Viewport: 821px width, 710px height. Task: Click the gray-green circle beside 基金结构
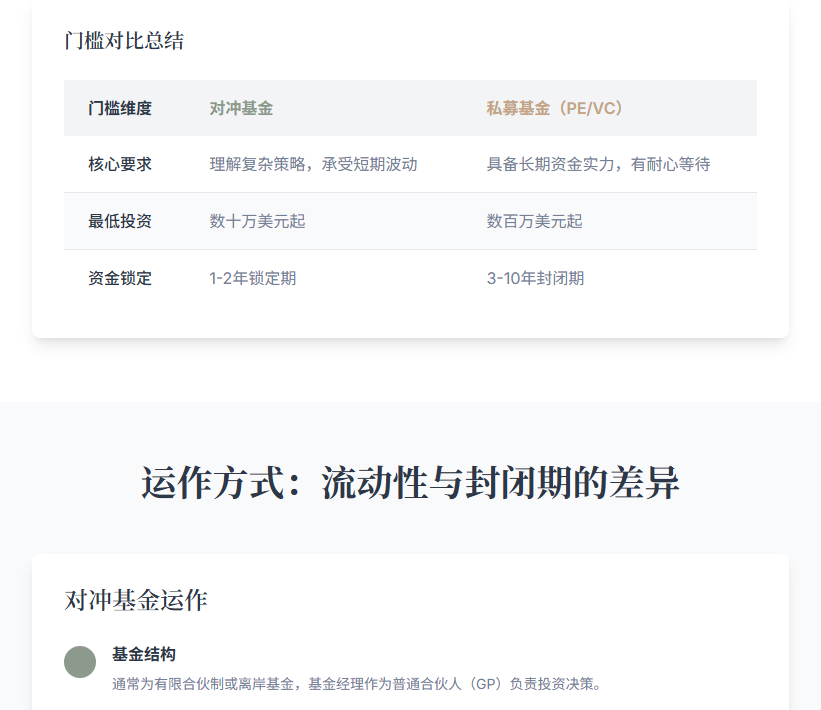click(80, 662)
